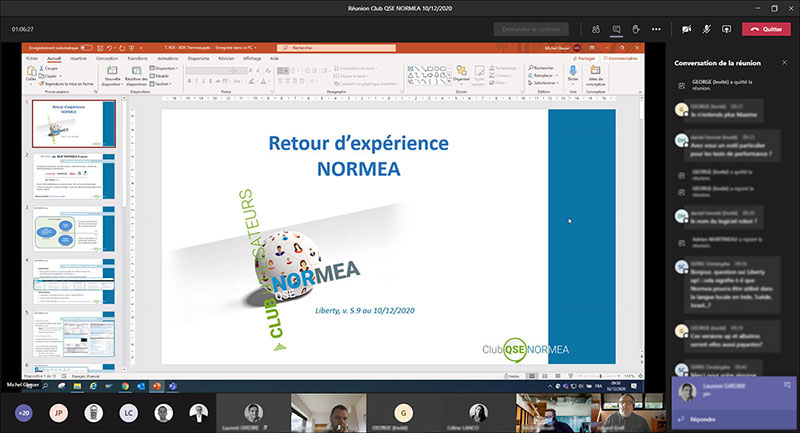Toggle the microphone mute icon
This screenshot has height=433, width=800.
(707, 29)
